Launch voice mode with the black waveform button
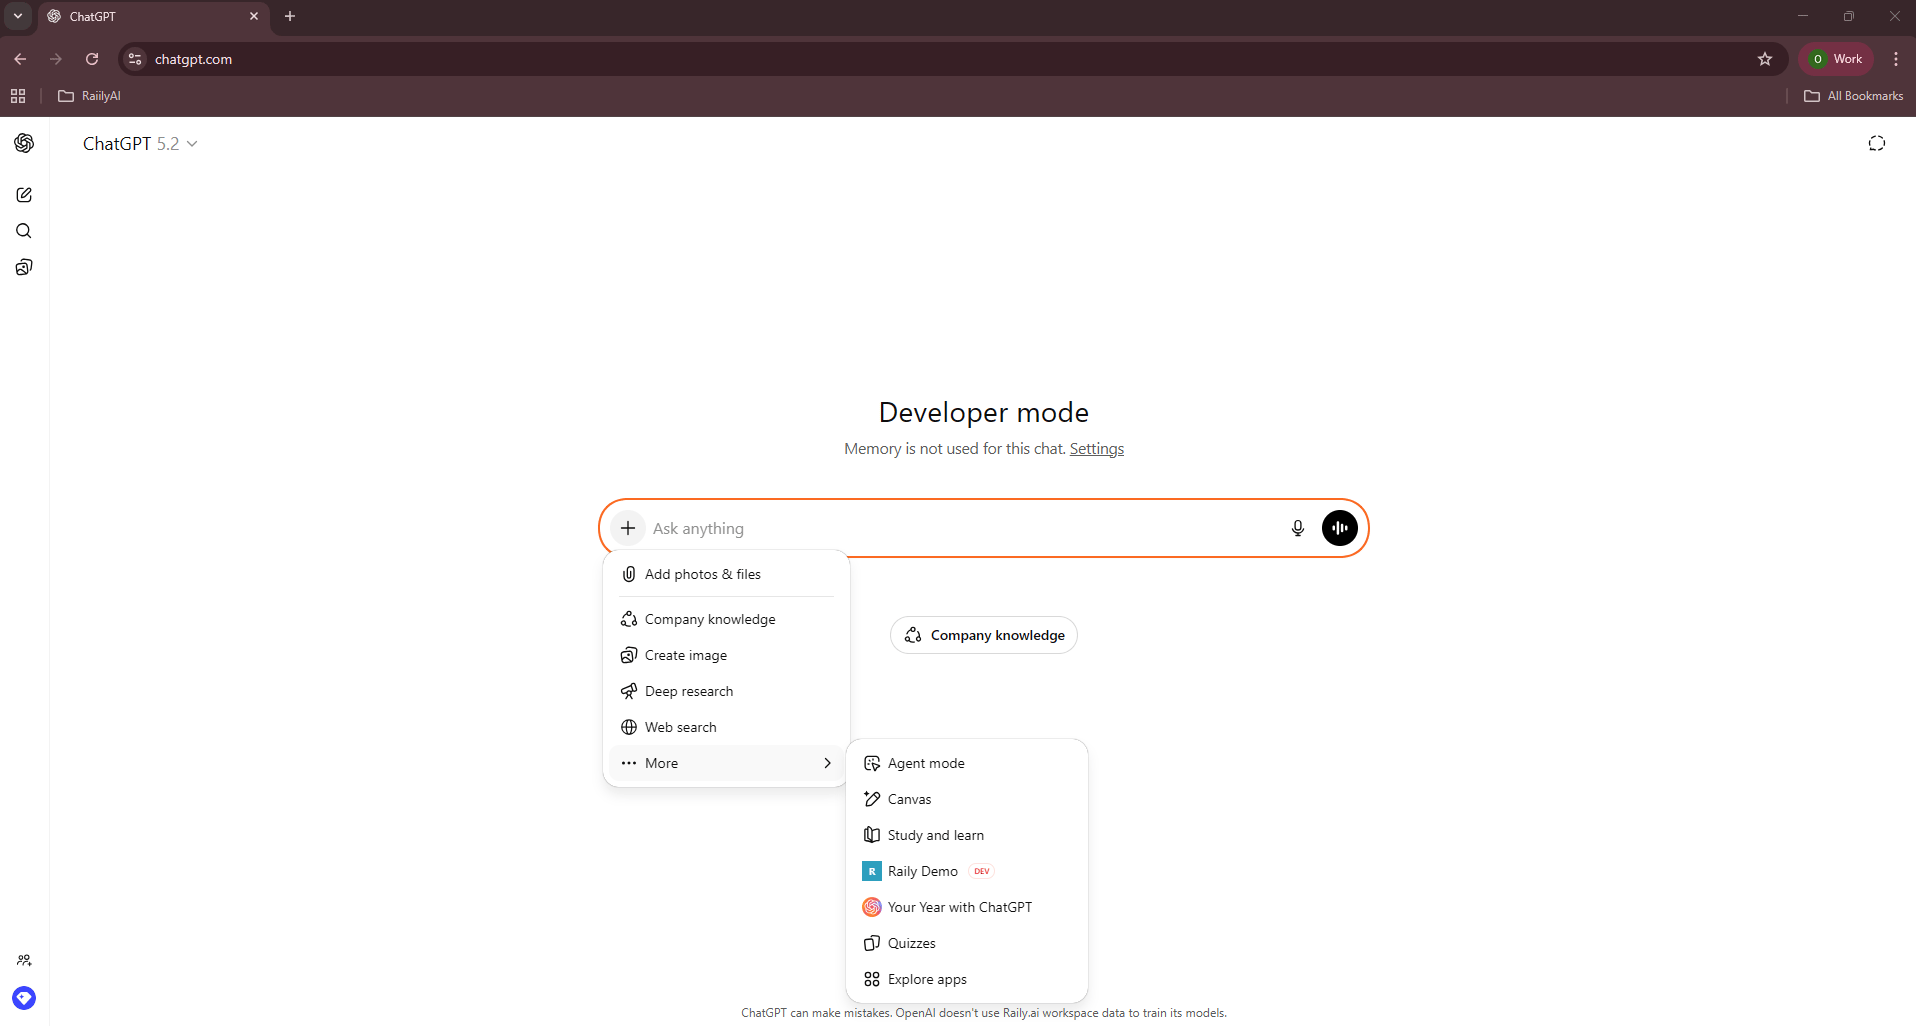Viewport: 1916px width, 1026px height. pyautogui.click(x=1339, y=528)
